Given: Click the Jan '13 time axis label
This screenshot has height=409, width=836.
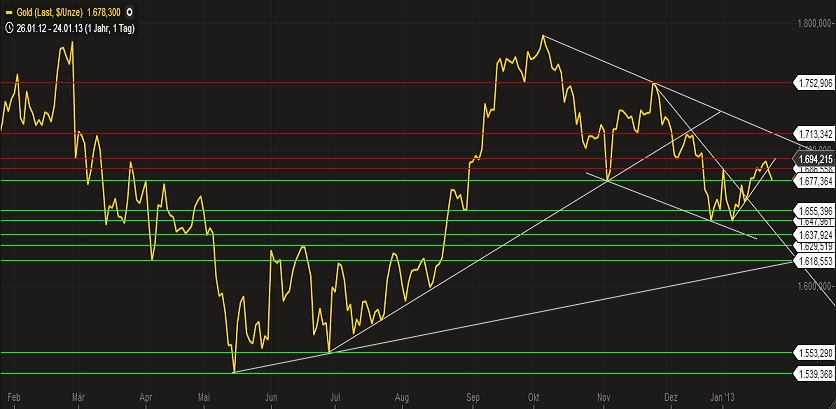Looking at the screenshot, I should coord(720,397).
